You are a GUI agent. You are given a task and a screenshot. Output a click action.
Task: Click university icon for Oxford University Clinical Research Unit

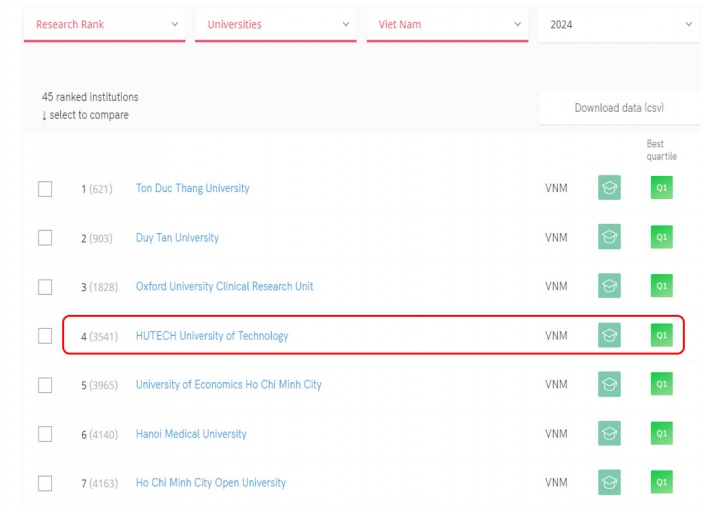coord(609,286)
